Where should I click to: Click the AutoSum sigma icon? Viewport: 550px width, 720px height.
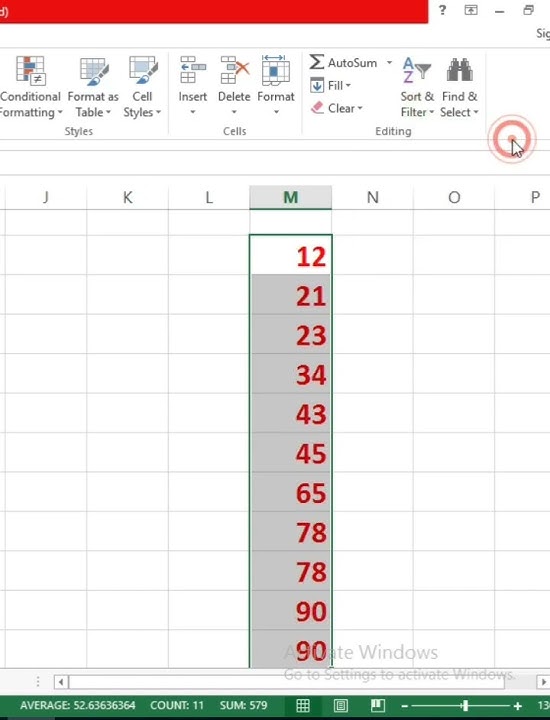click(x=316, y=62)
